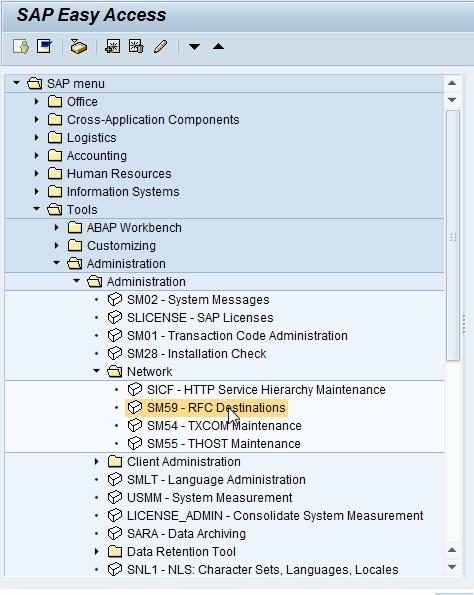Screen dimensions: 474x595
Task: Expand the Client Administration folder
Action: point(96,461)
